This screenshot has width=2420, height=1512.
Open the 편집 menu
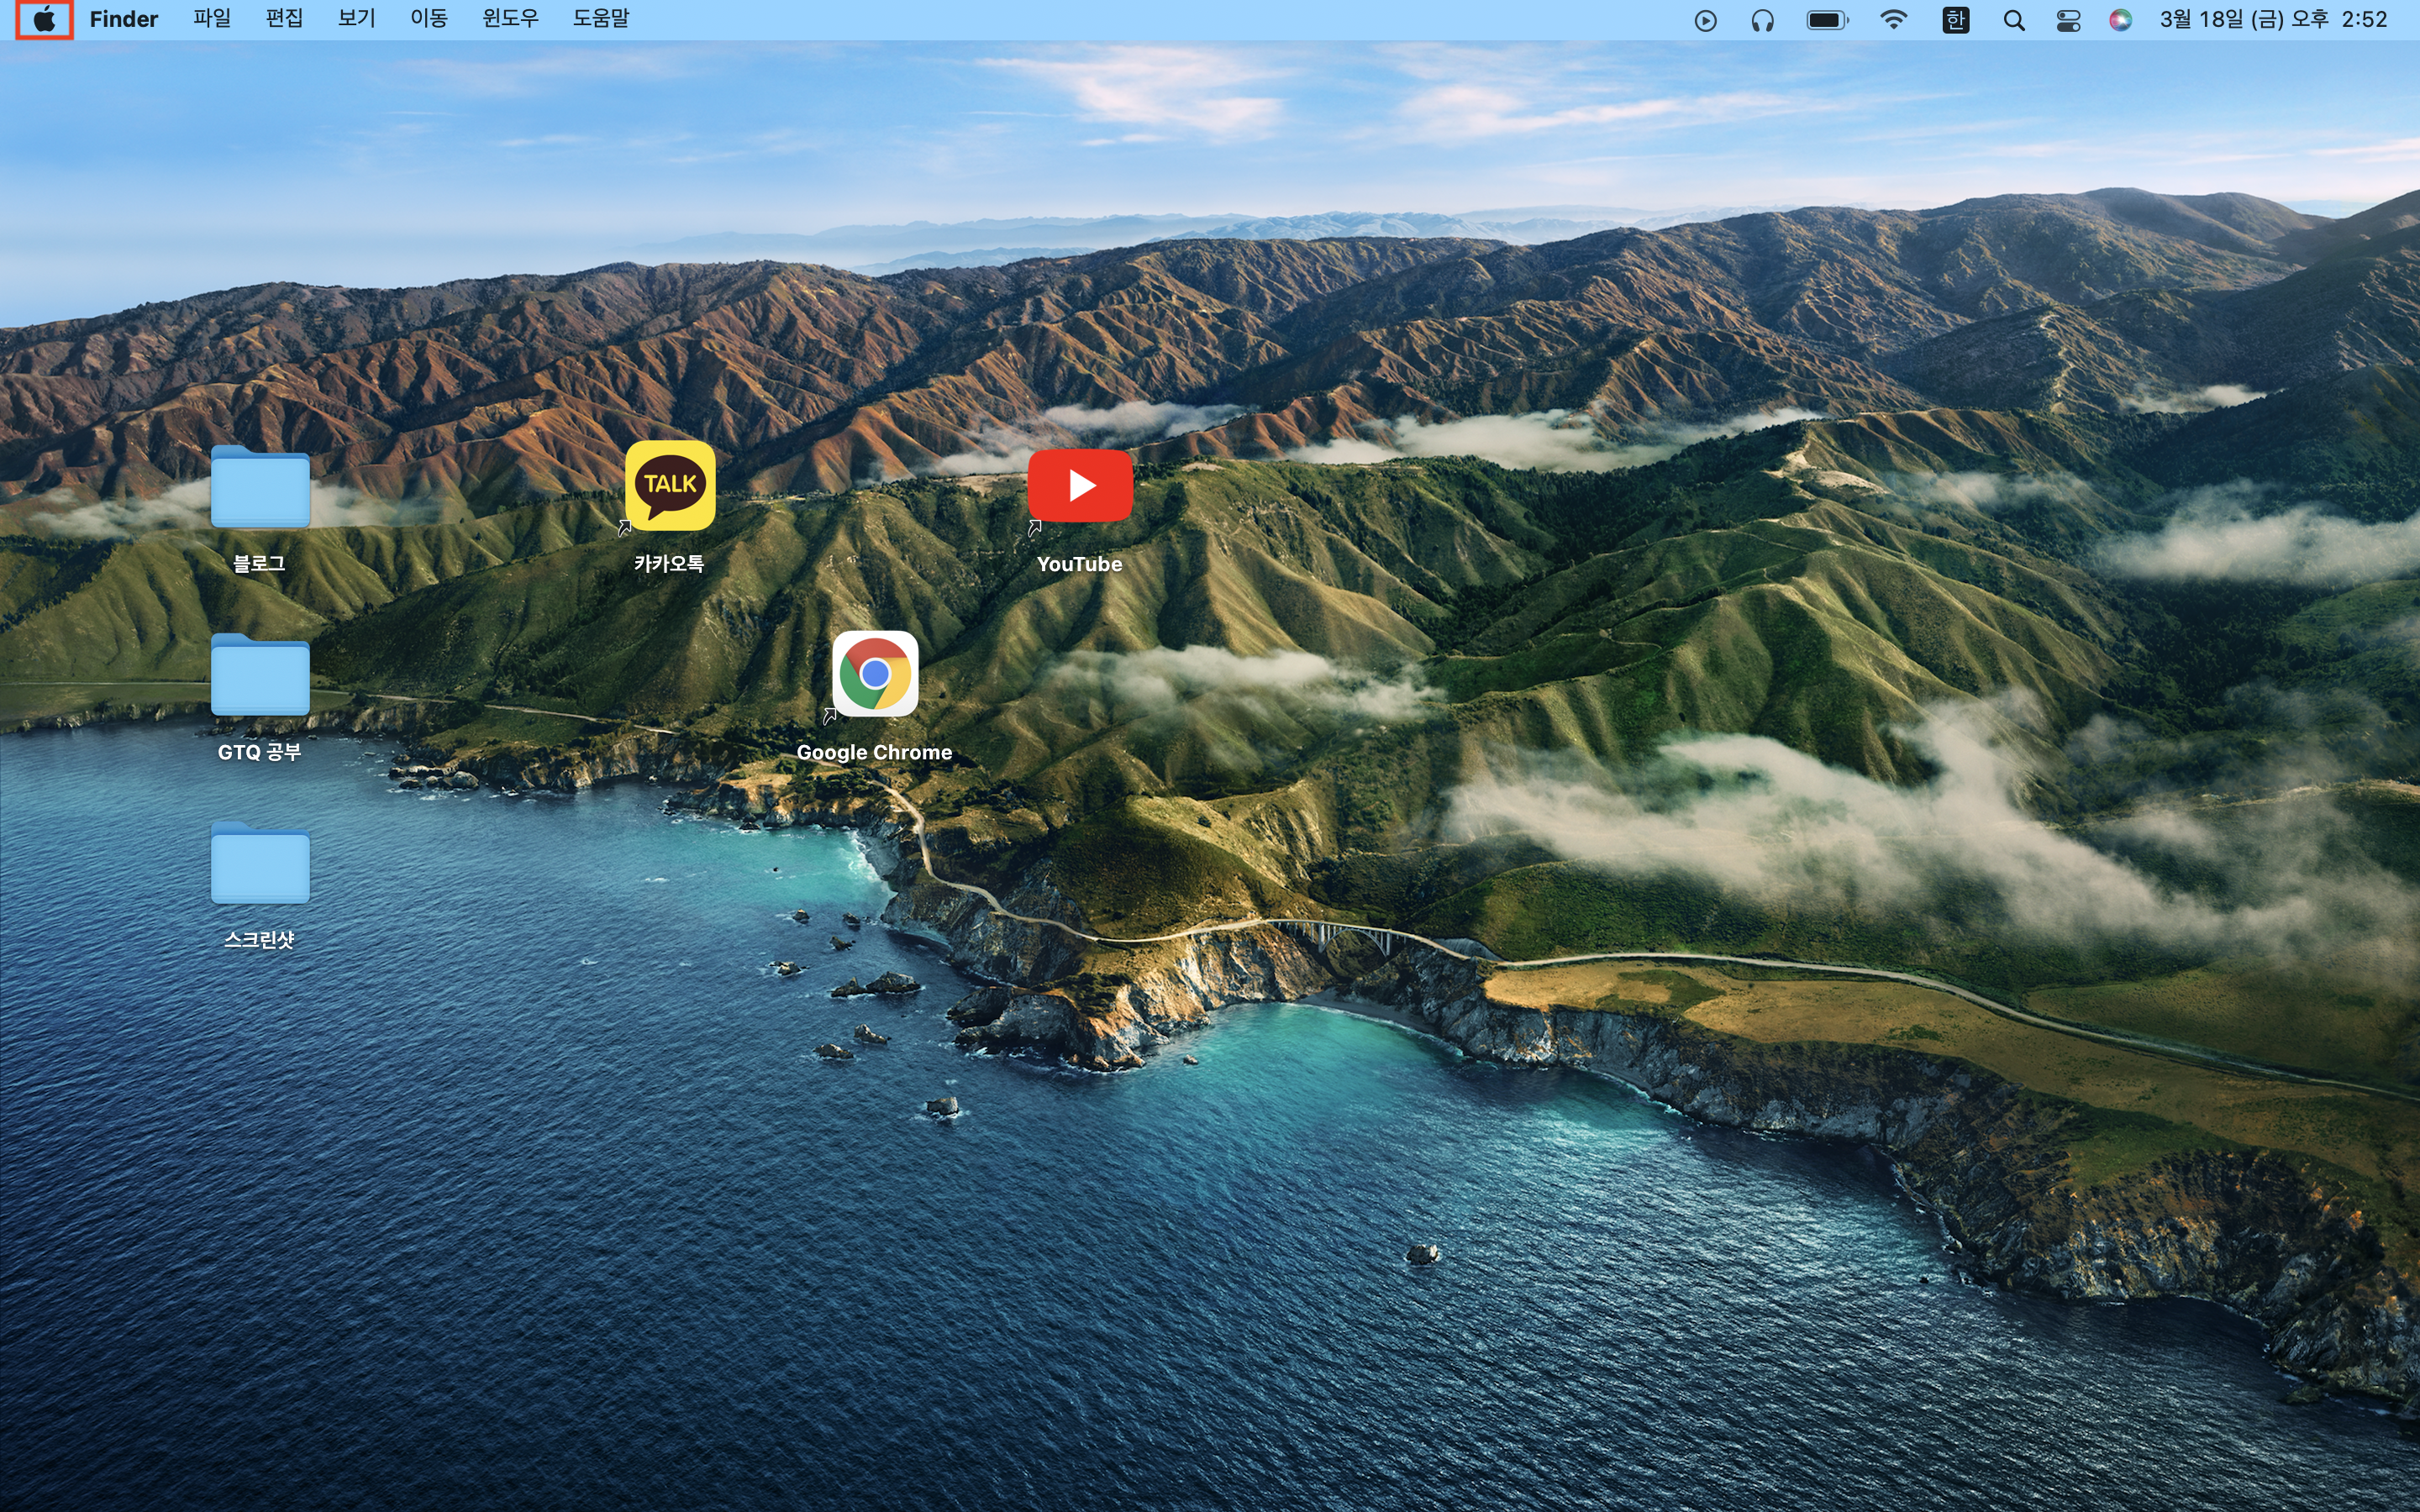284,19
